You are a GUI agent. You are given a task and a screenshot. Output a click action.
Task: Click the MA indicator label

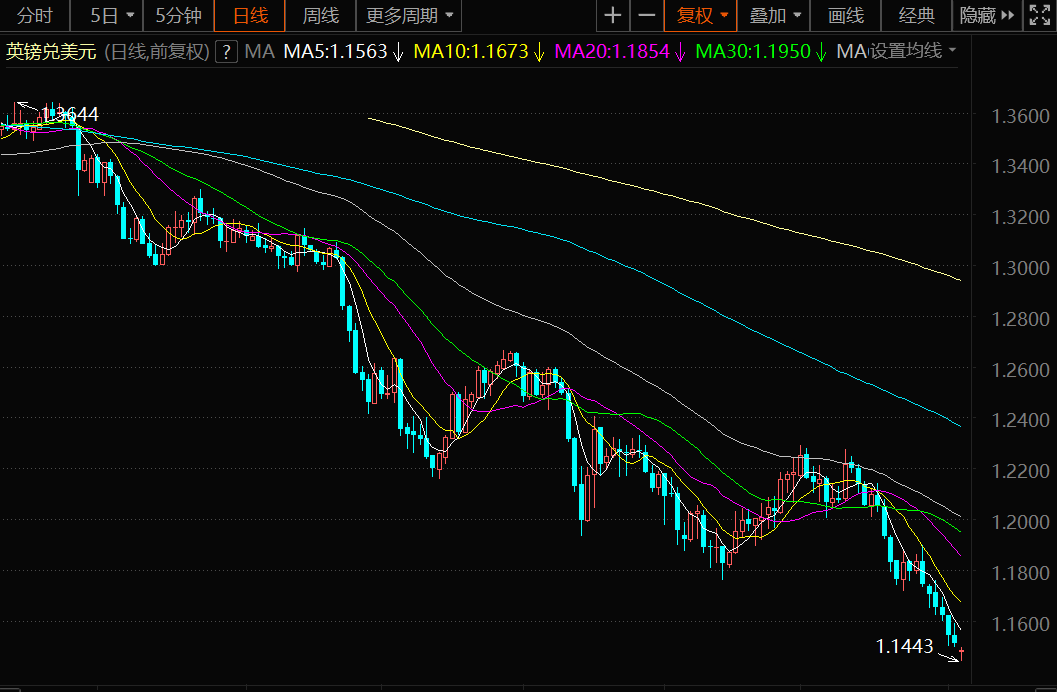pyautogui.click(x=260, y=51)
